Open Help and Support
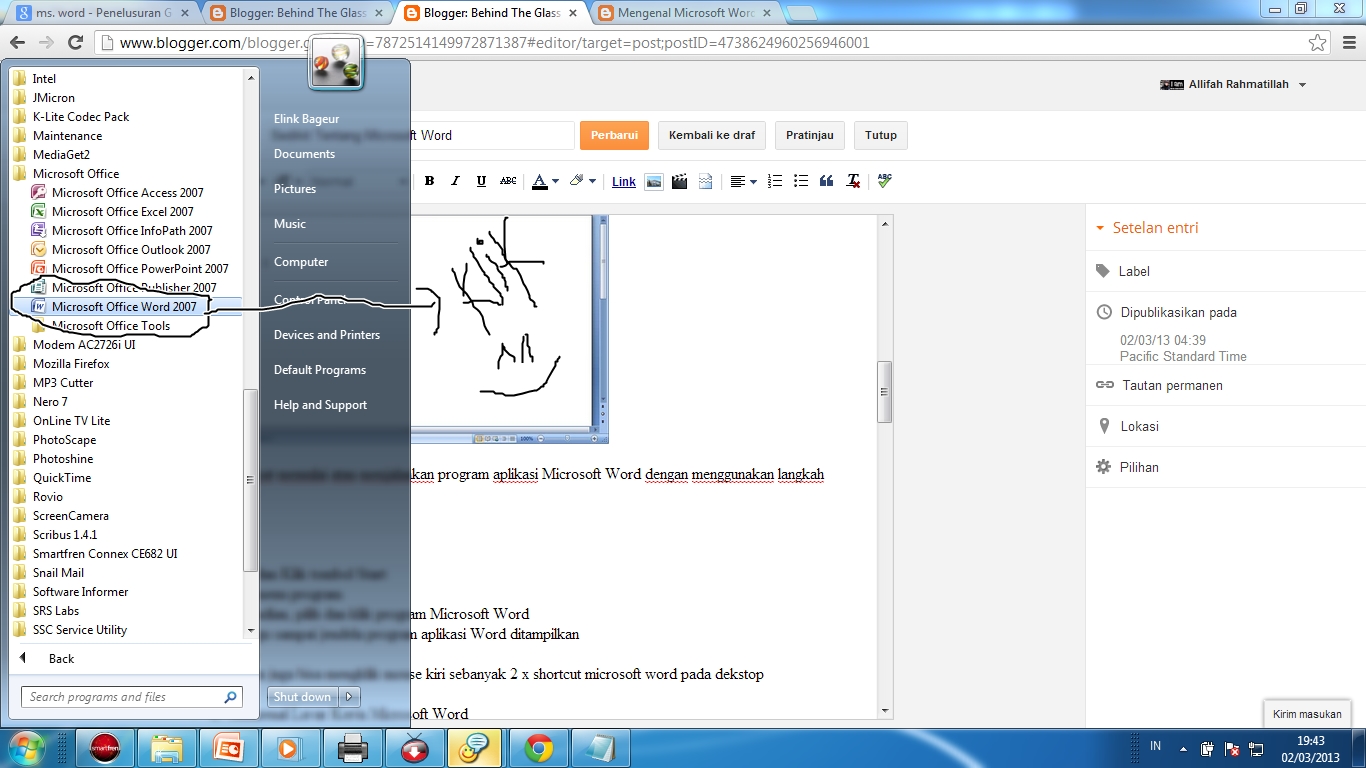This screenshot has width=1366, height=768. point(320,405)
